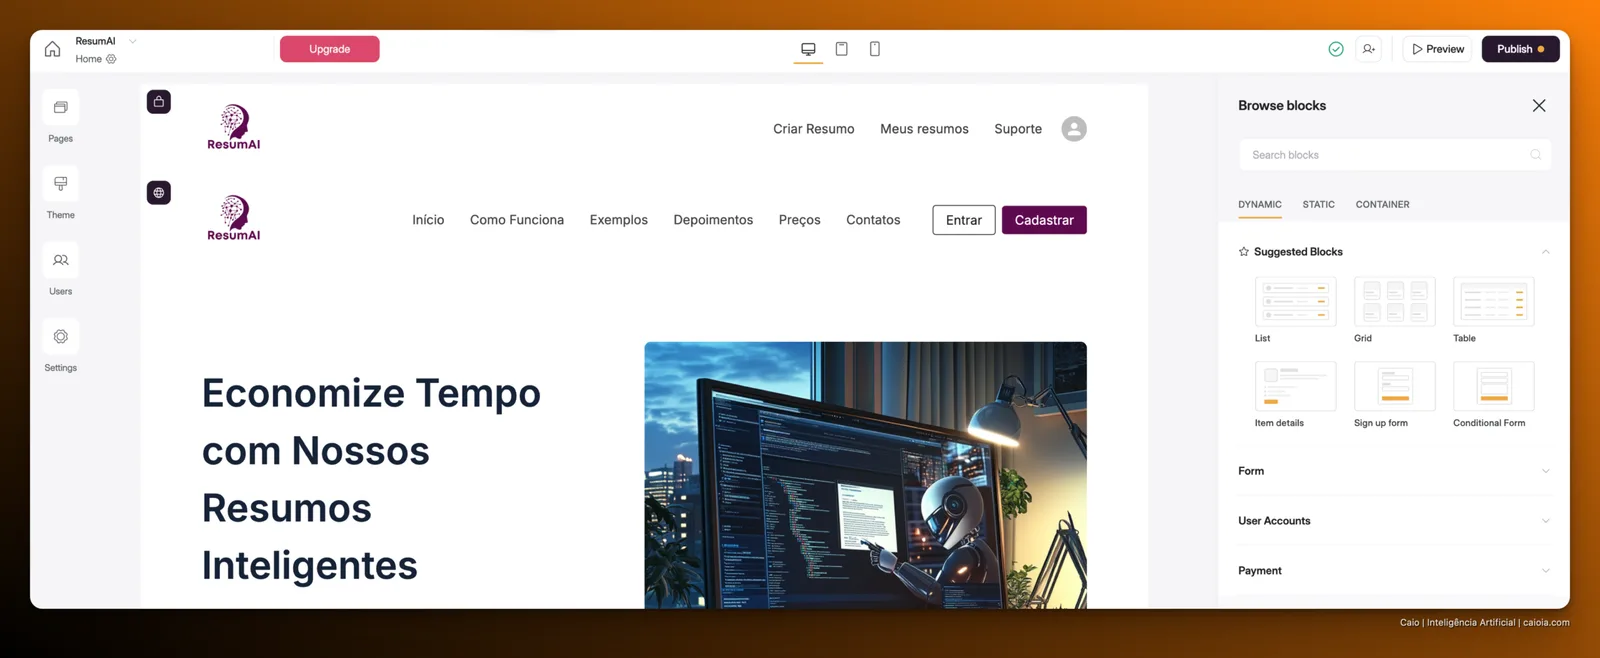Screen dimensions: 1600x658
Task: Expand the User Accounts section
Action: click(1394, 521)
